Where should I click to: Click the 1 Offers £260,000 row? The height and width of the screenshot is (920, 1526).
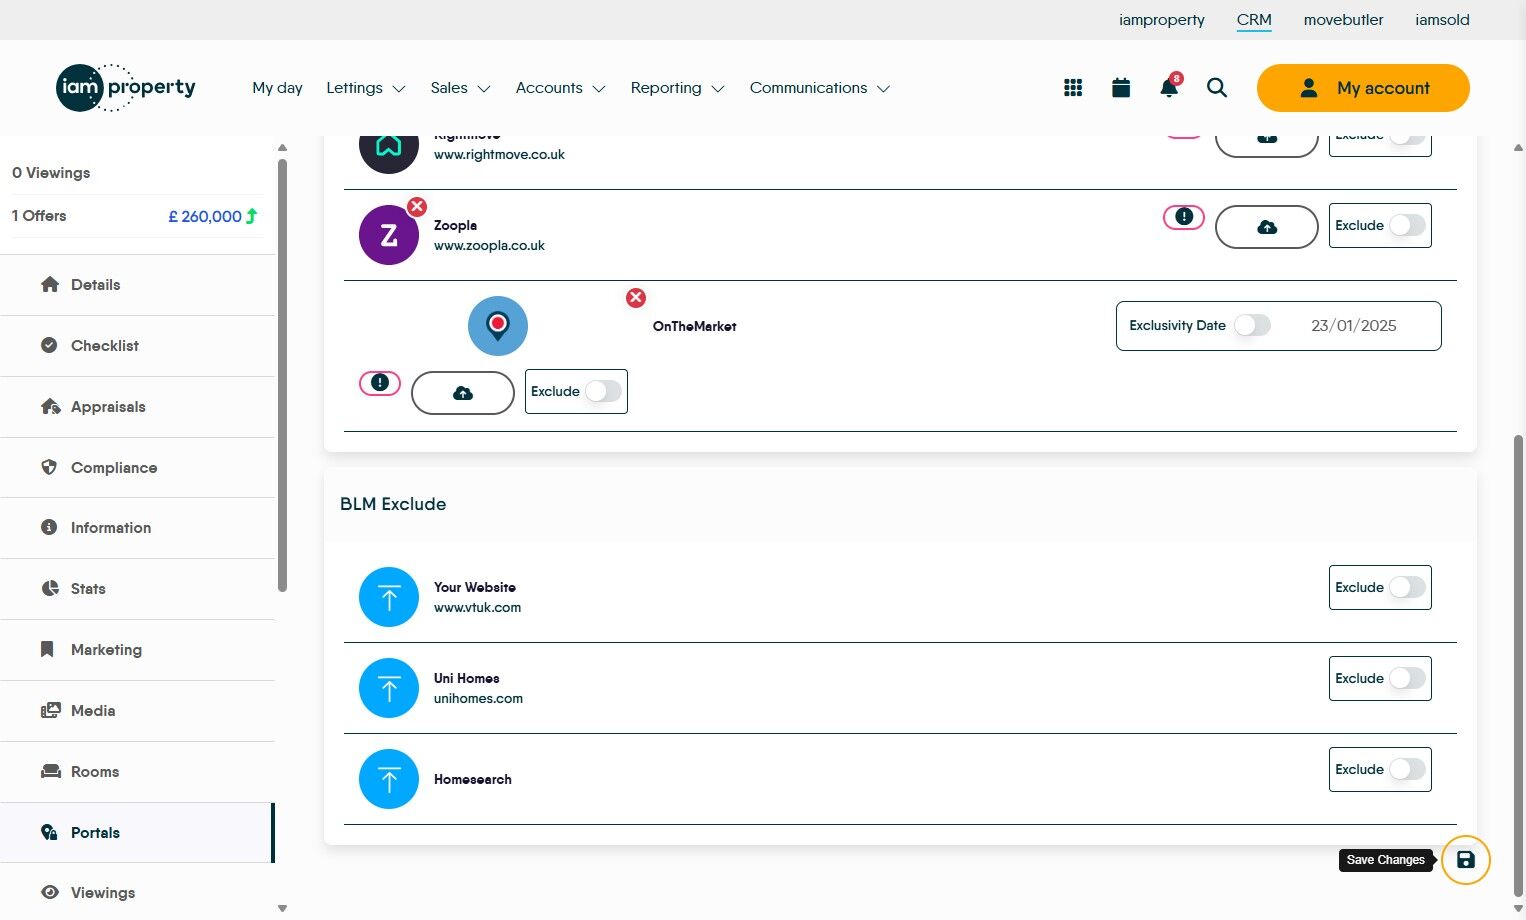pyautogui.click(x=135, y=216)
